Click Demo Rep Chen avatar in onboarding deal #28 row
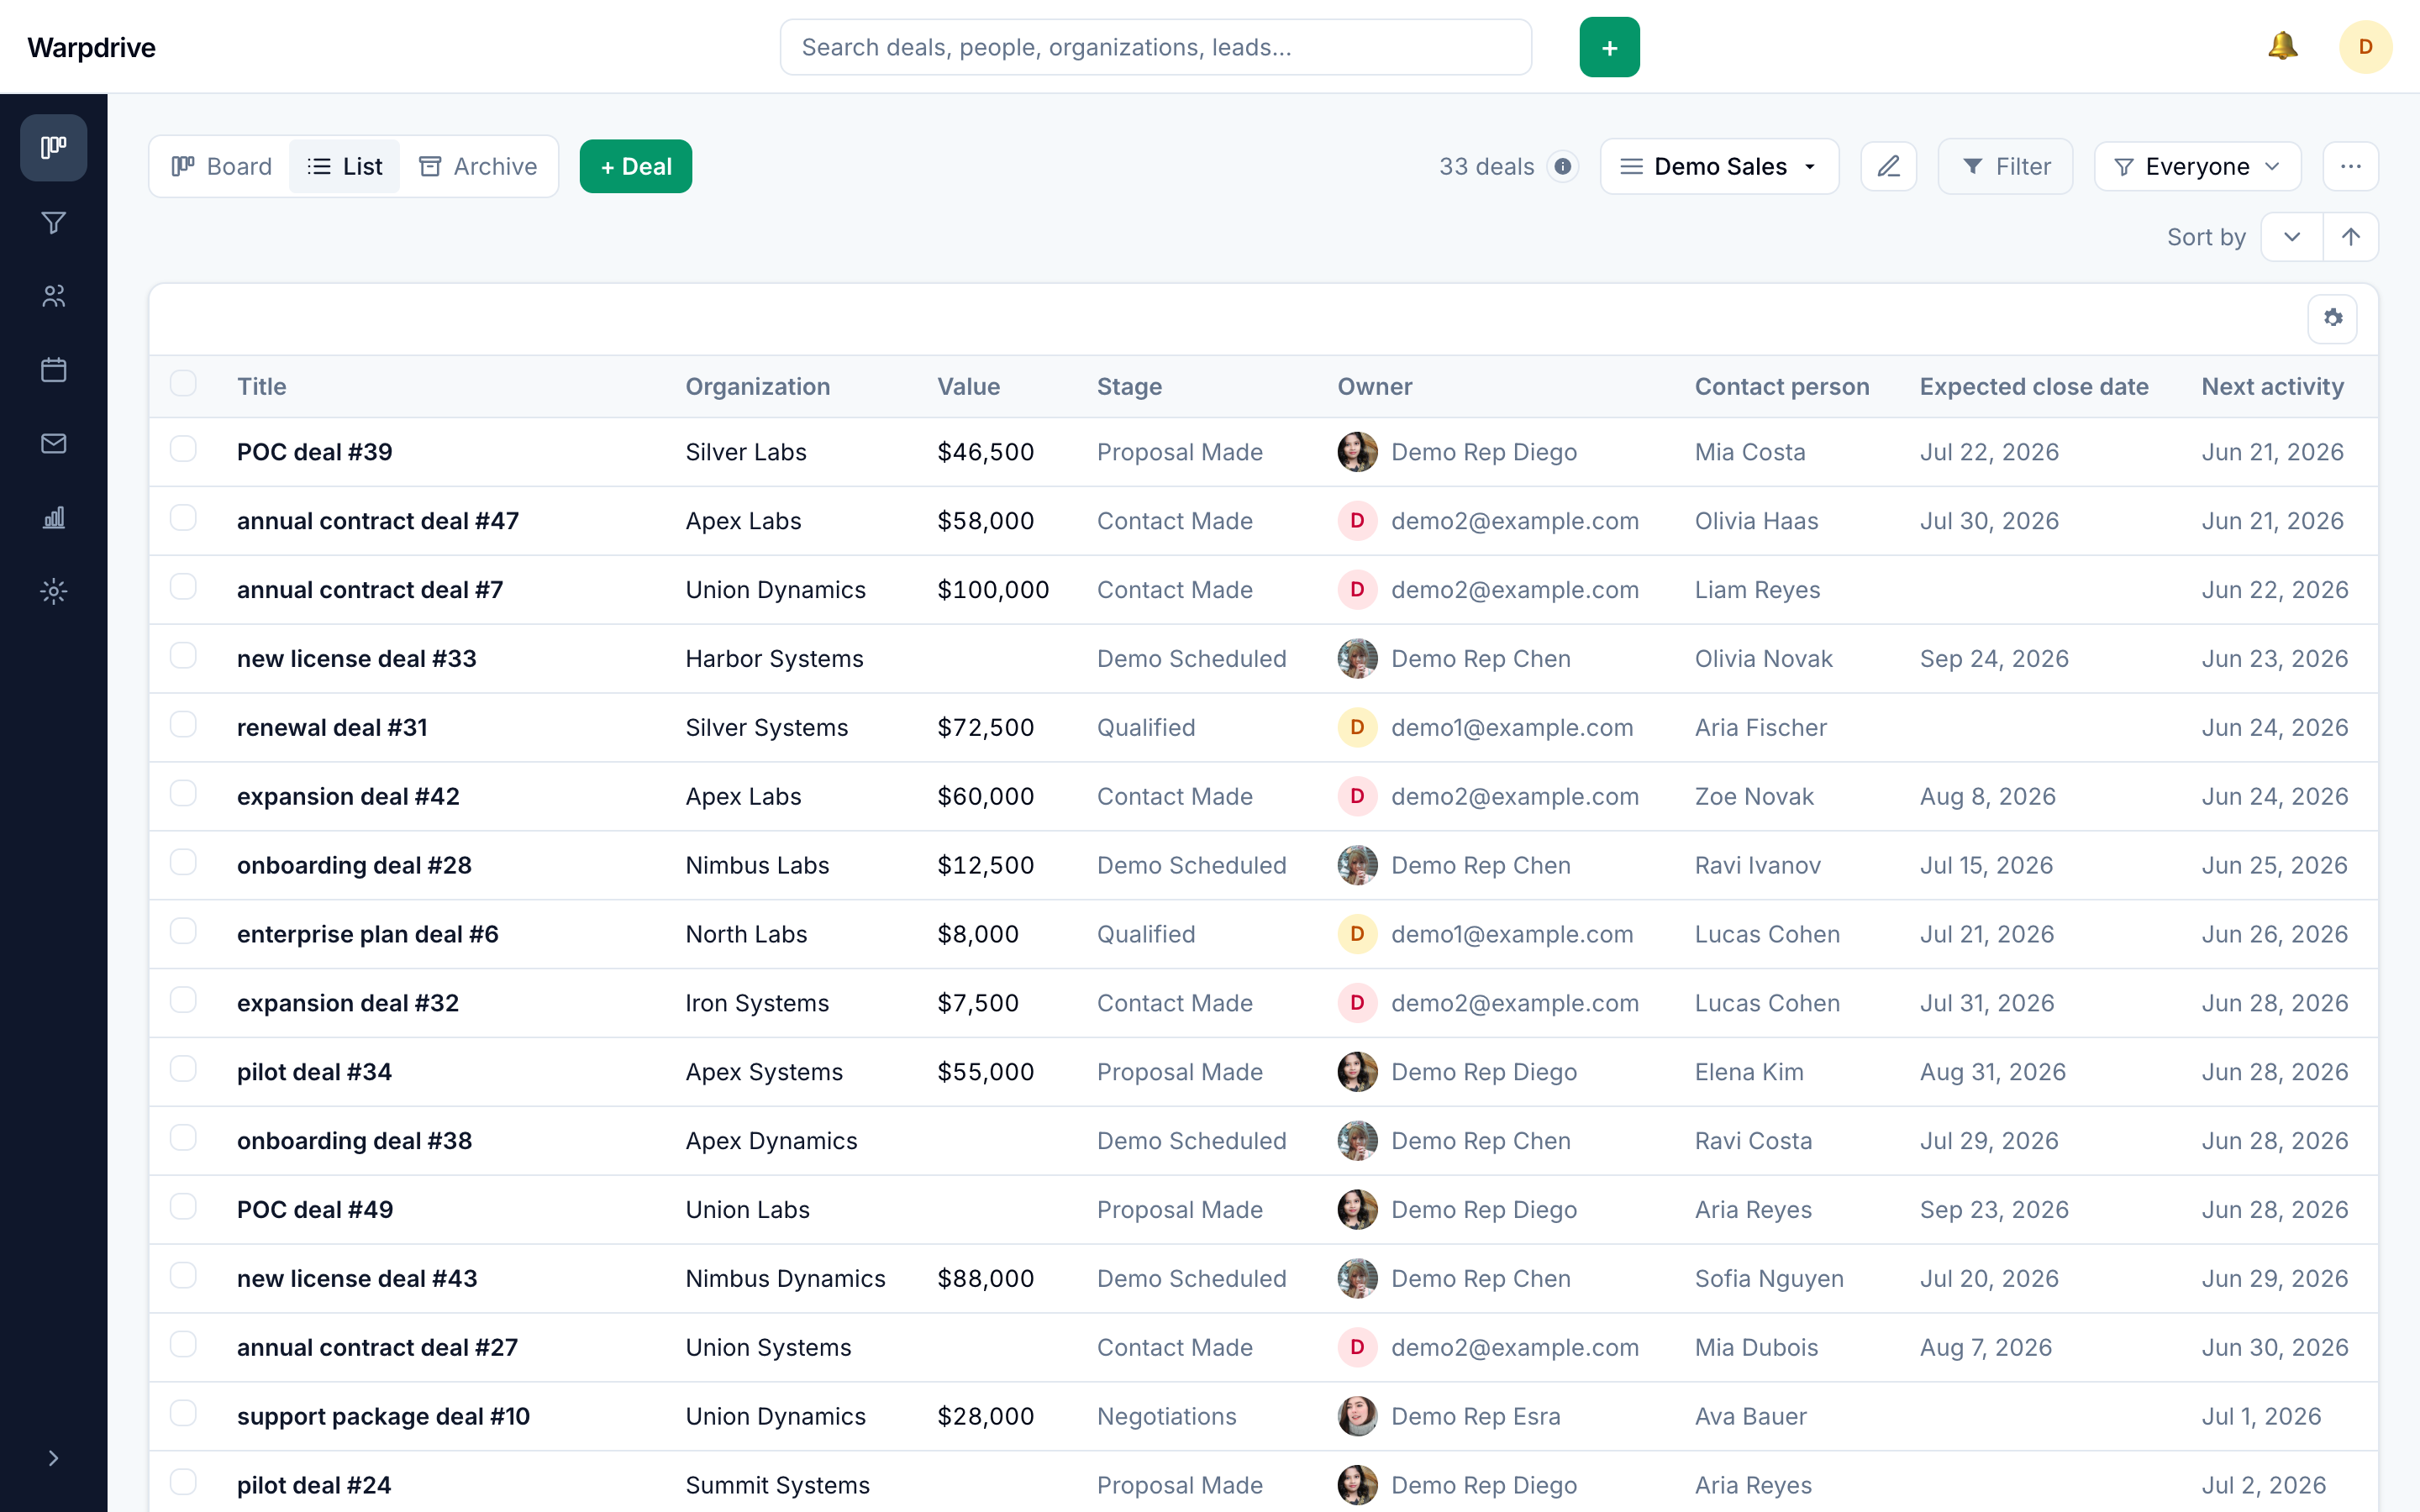2420x1512 pixels. click(x=1357, y=865)
